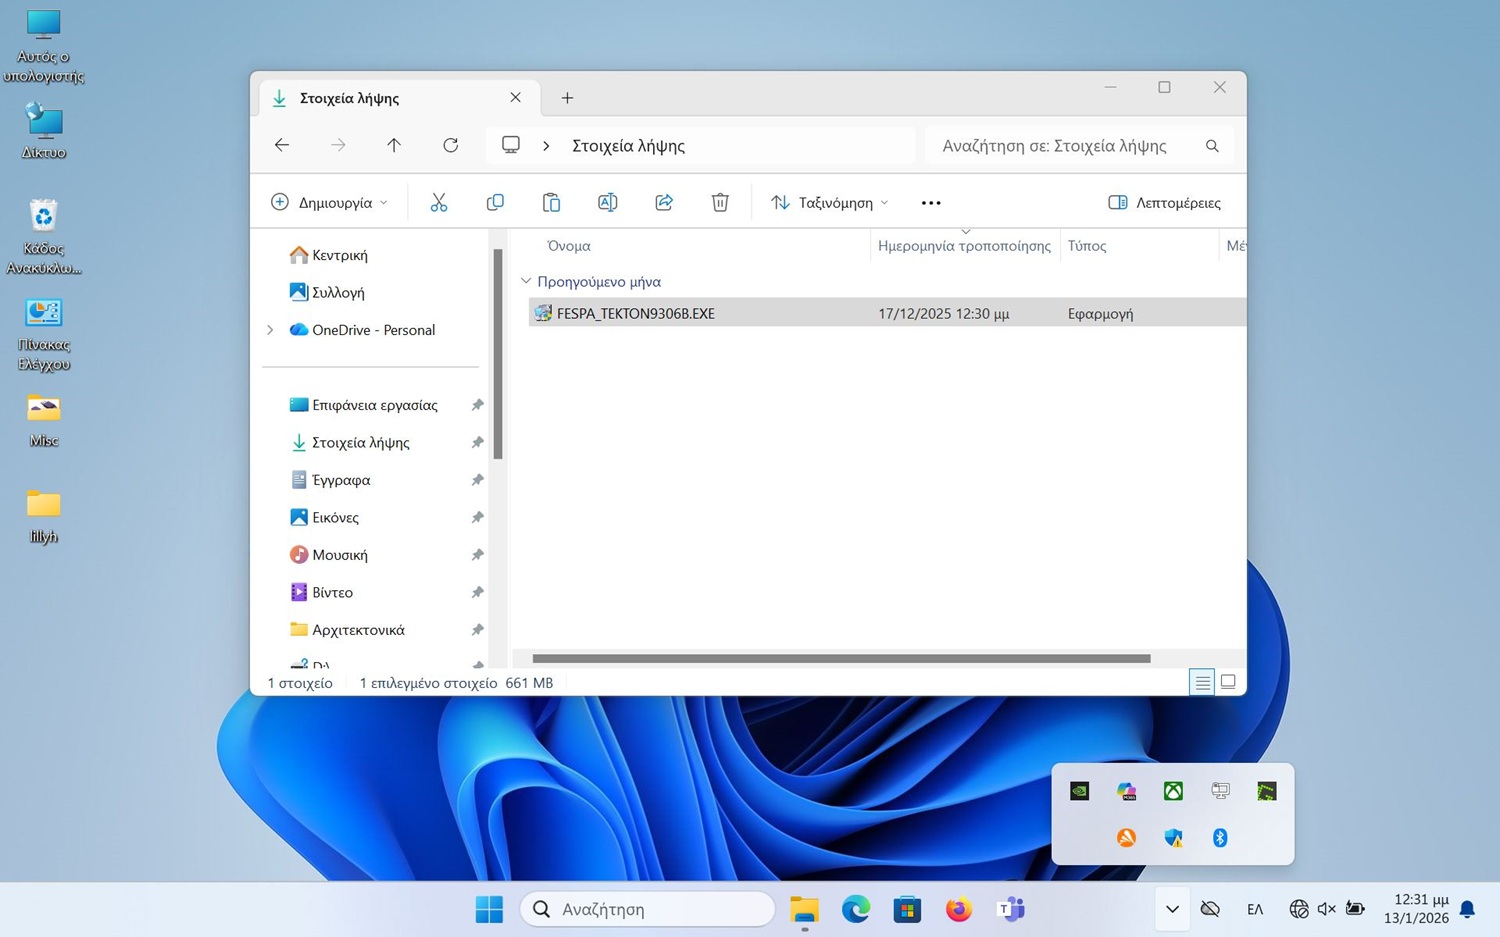The image size is (1500, 937).
Task: Switch to details list view
Action: pos(1202,682)
